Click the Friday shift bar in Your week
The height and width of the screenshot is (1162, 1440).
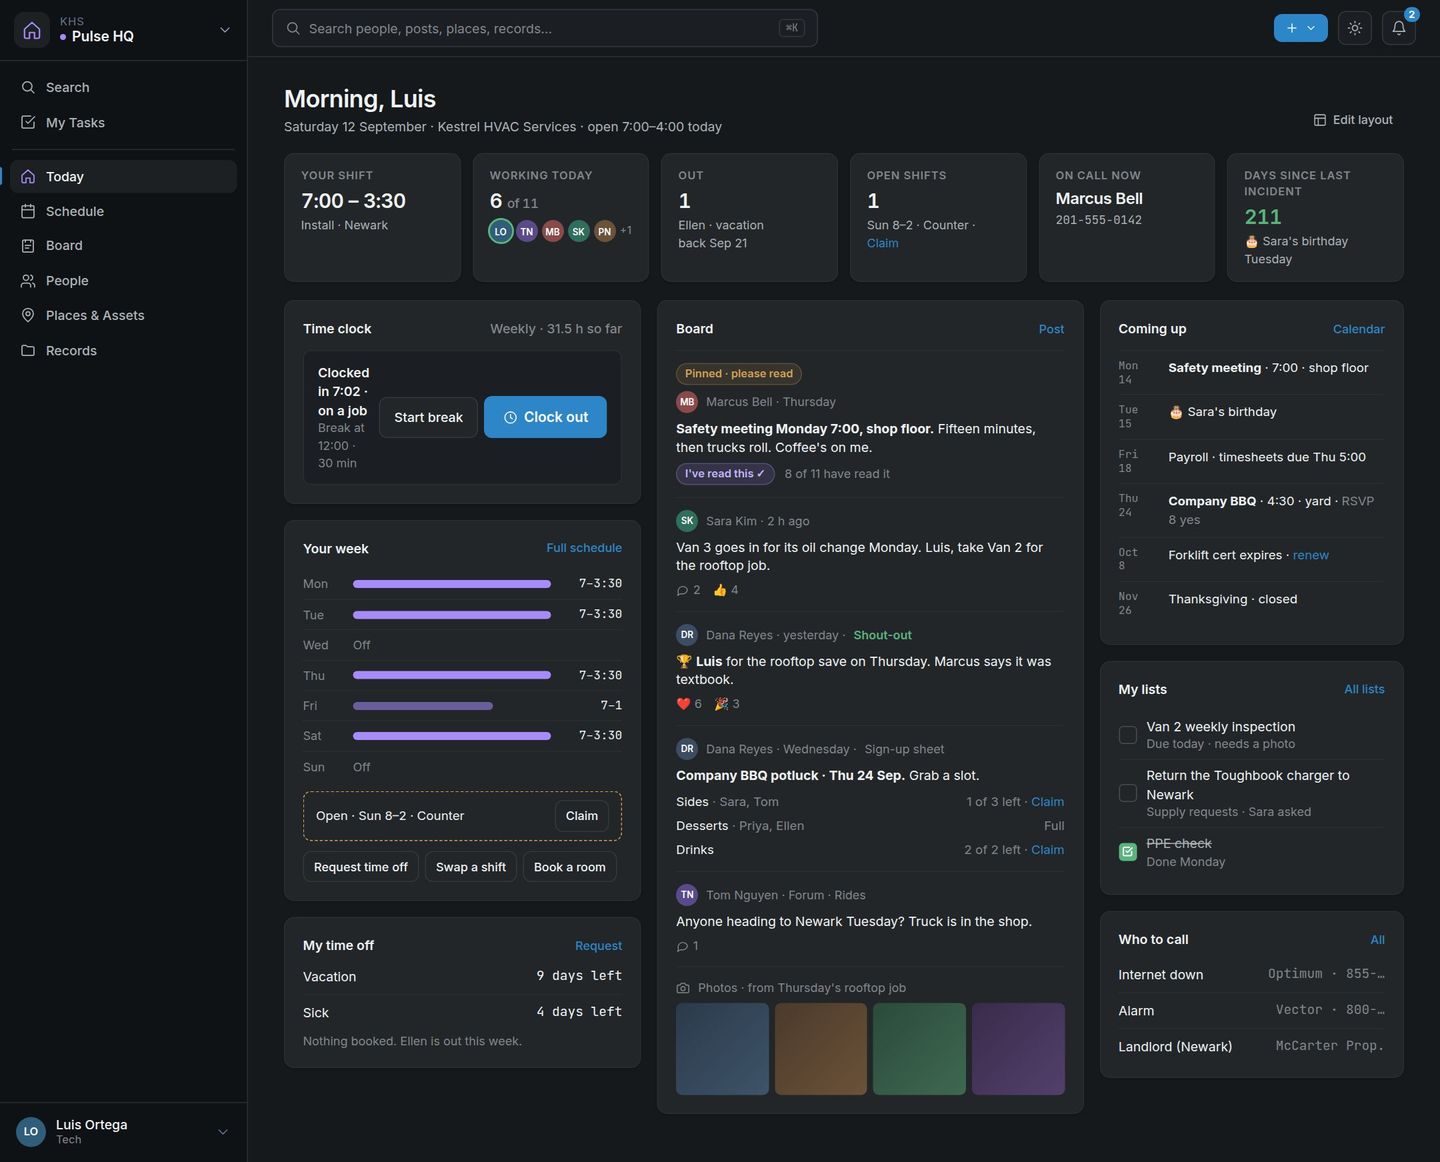pyautogui.click(x=423, y=706)
